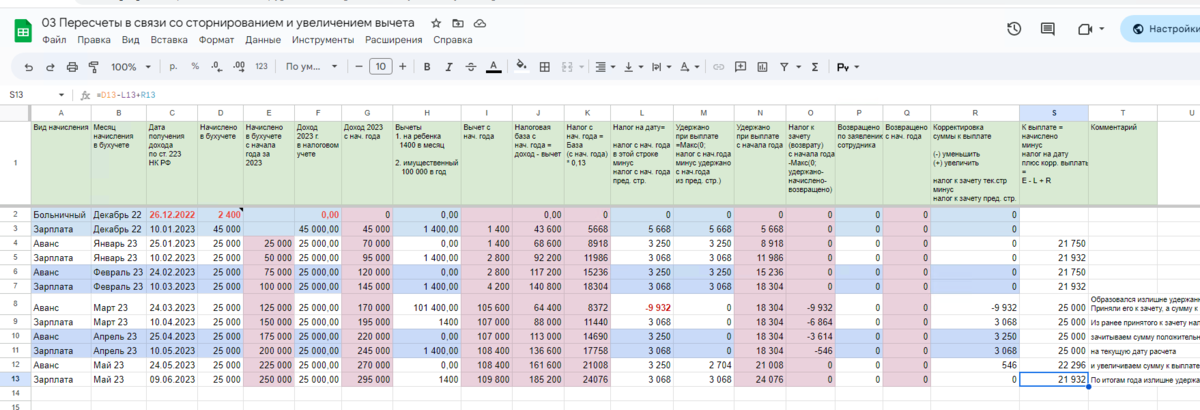Open the fill color bucket
This screenshot has height=410, width=1200.
click(x=520, y=67)
